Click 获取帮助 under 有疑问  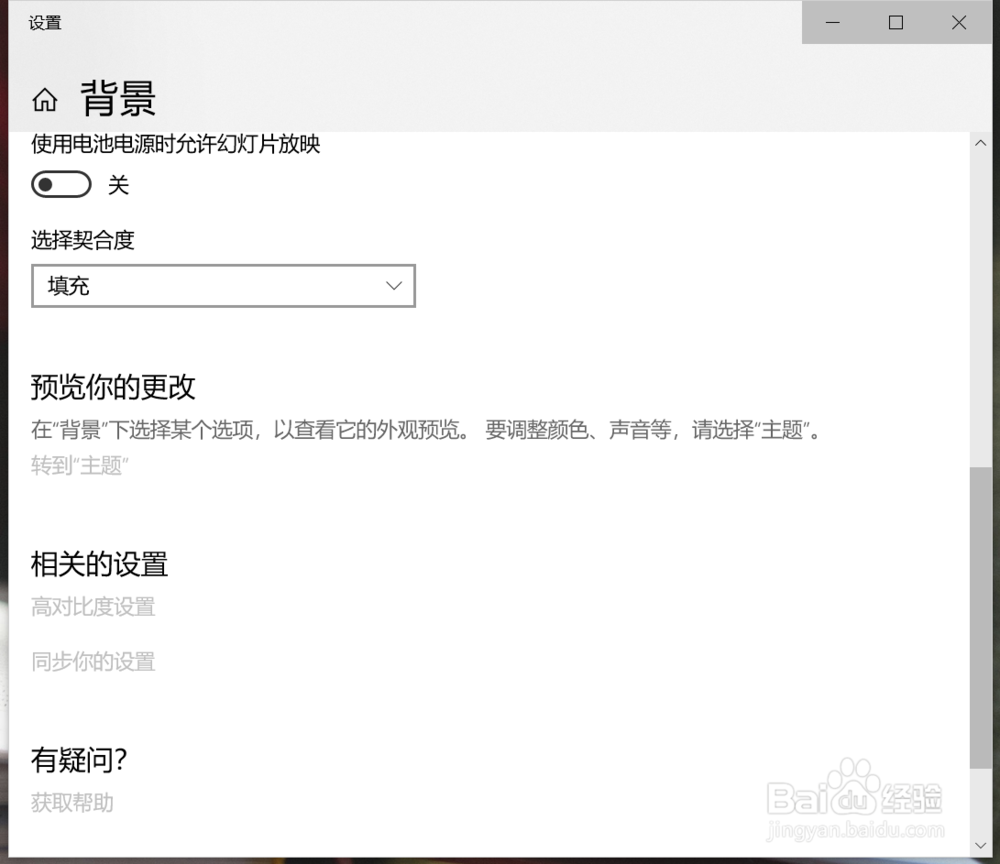coord(70,803)
